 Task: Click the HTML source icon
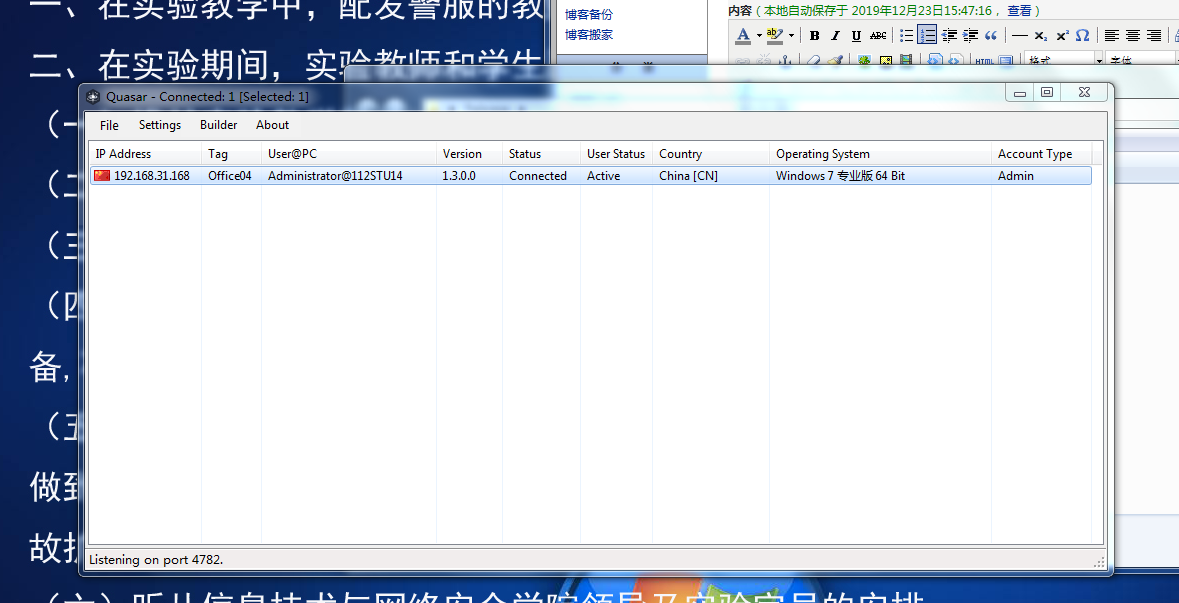(984, 60)
